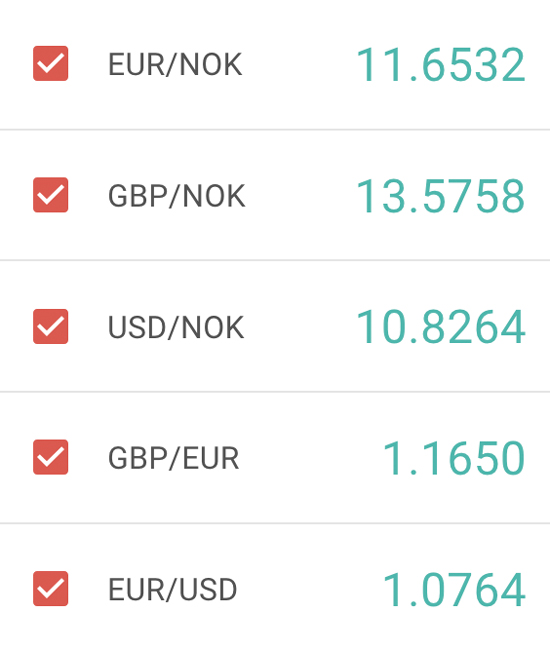
Task: Click empty area of the GBP/NOK row
Action: click(x=300, y=196)
